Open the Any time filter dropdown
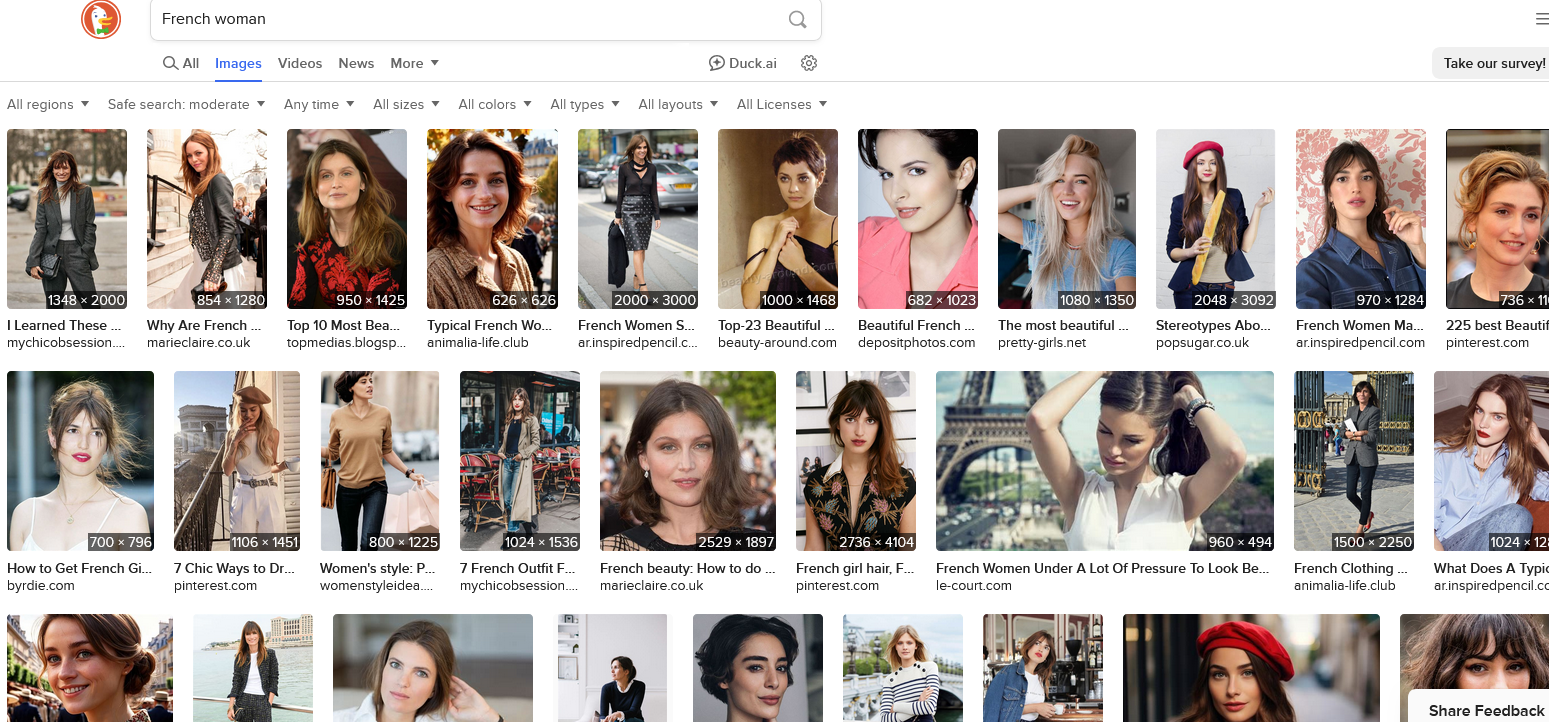The height and width of the screenshot is (722, 1549). [x=319, y=104]
